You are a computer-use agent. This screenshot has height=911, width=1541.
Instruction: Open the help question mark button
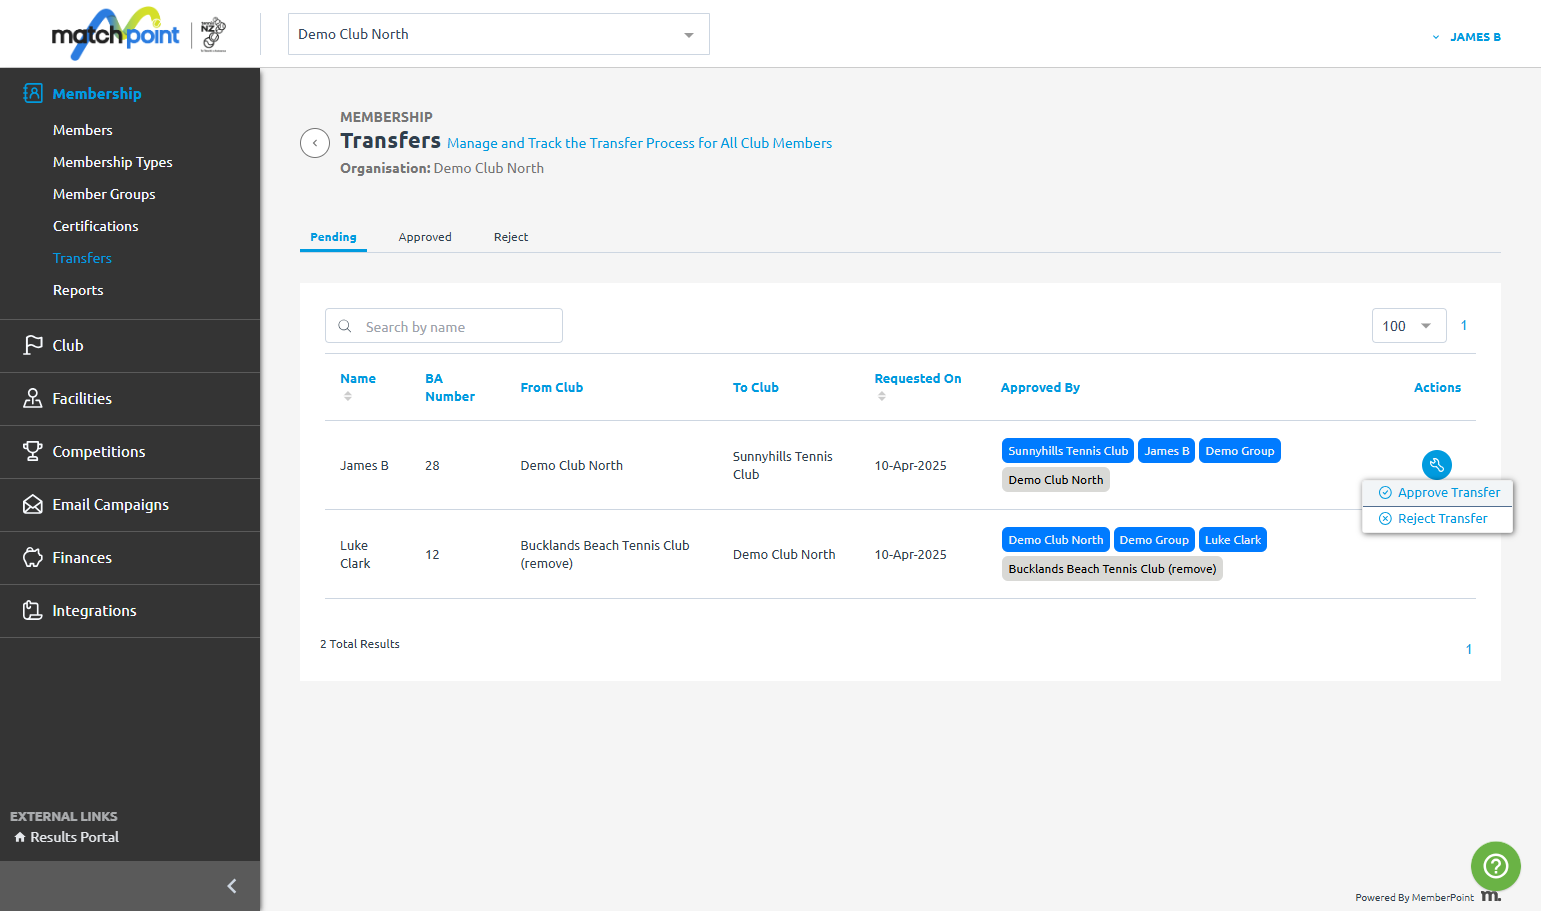point(1496,866)
